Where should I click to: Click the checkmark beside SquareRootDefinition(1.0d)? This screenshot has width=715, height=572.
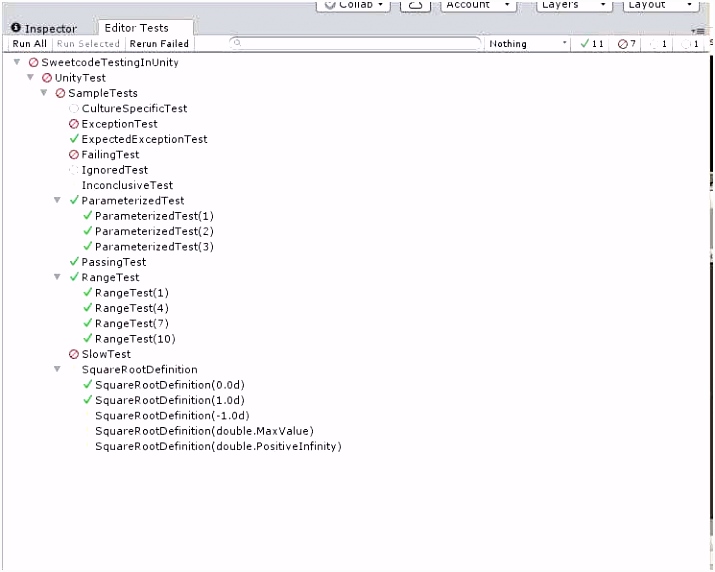tap(88, 400)
